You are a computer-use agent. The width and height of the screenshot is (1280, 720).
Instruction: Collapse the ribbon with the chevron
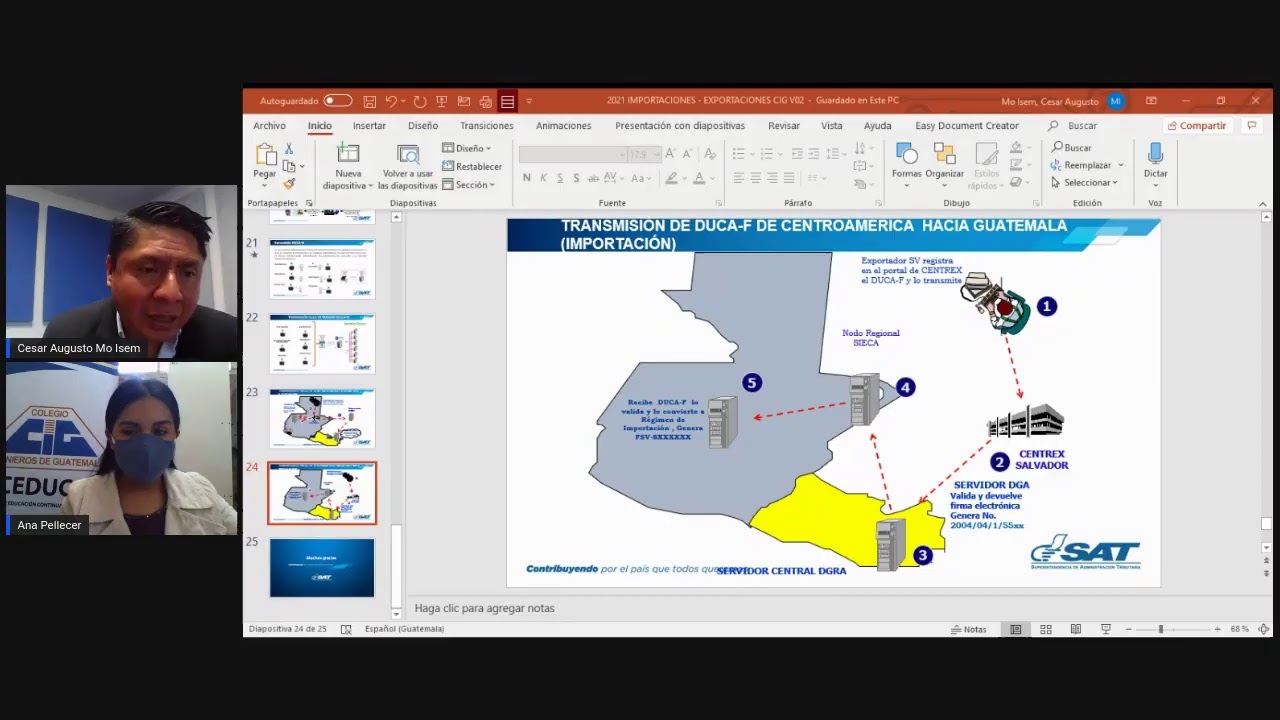coord(1263,203)
